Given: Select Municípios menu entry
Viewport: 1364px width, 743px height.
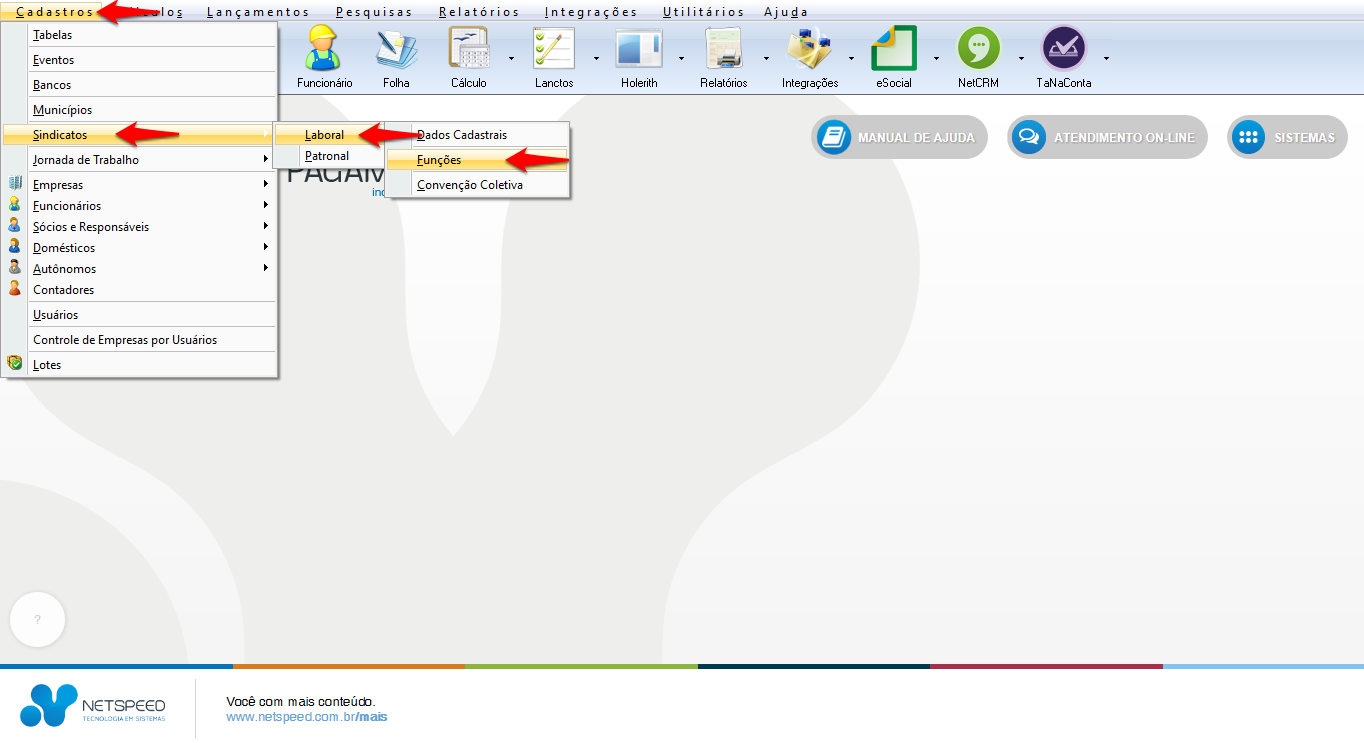Looking at the screenshot, I should coord(140,110).
